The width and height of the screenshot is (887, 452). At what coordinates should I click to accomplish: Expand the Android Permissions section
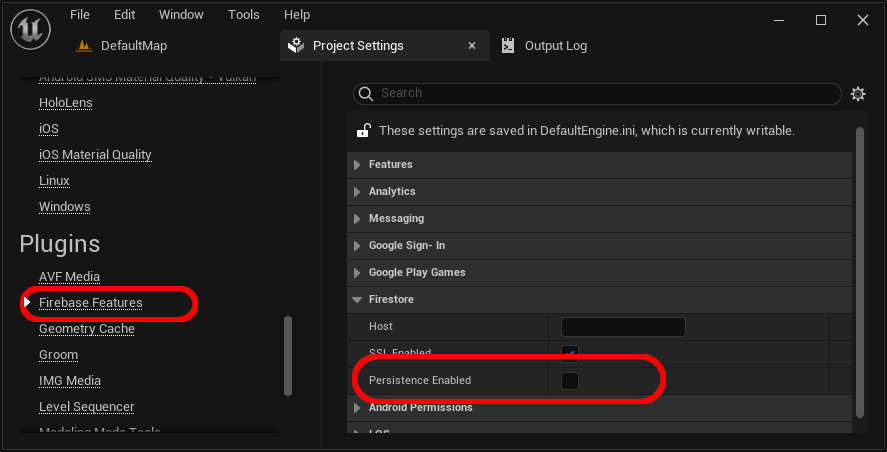coord(357,408)
